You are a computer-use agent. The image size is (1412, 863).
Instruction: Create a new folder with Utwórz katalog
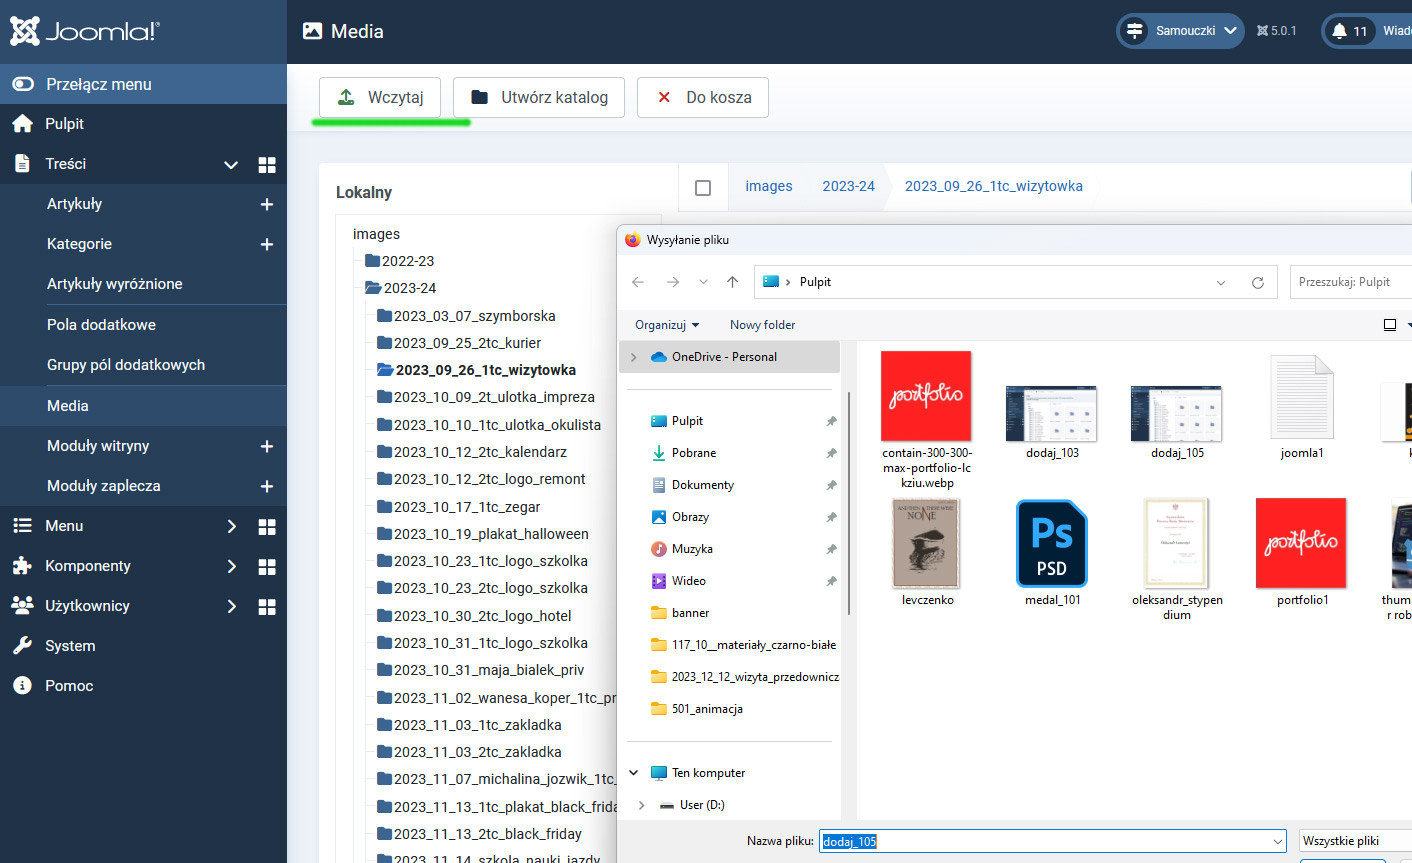[x=539, y=97]
